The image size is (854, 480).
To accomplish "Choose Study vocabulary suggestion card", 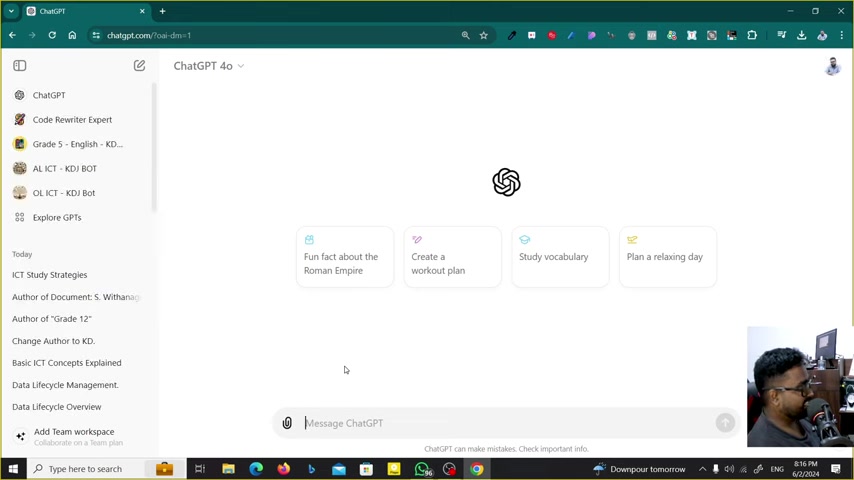I will [x=560, y=257].
